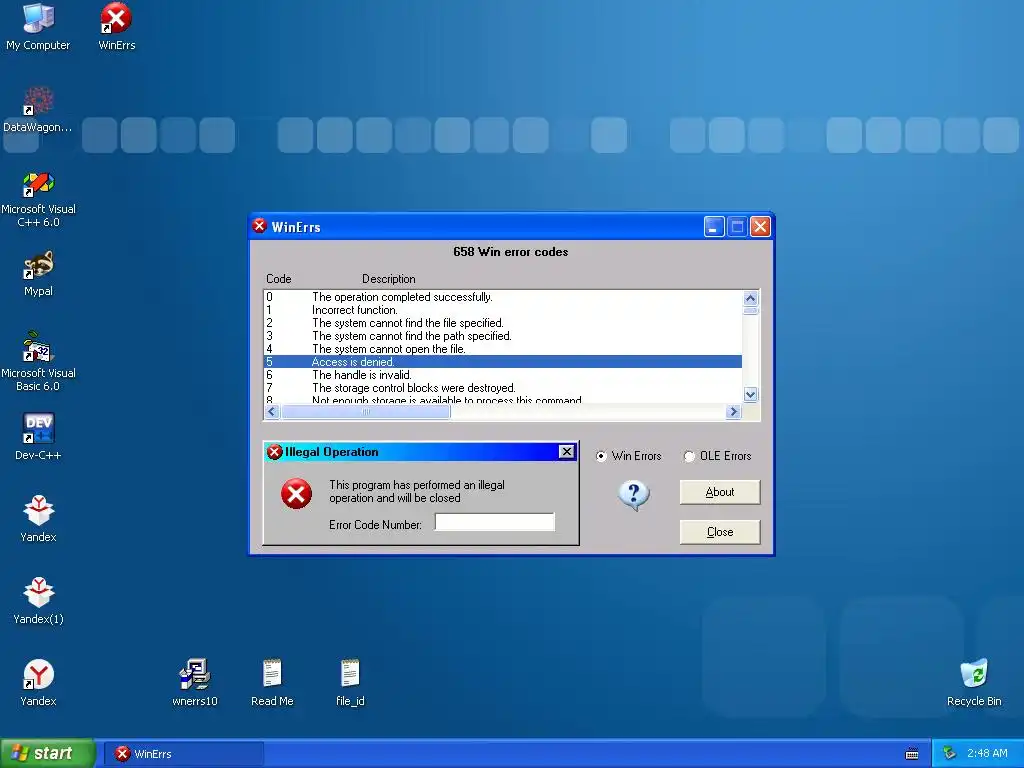Click the horizontal scroll left arrow

tap(272, 412)
